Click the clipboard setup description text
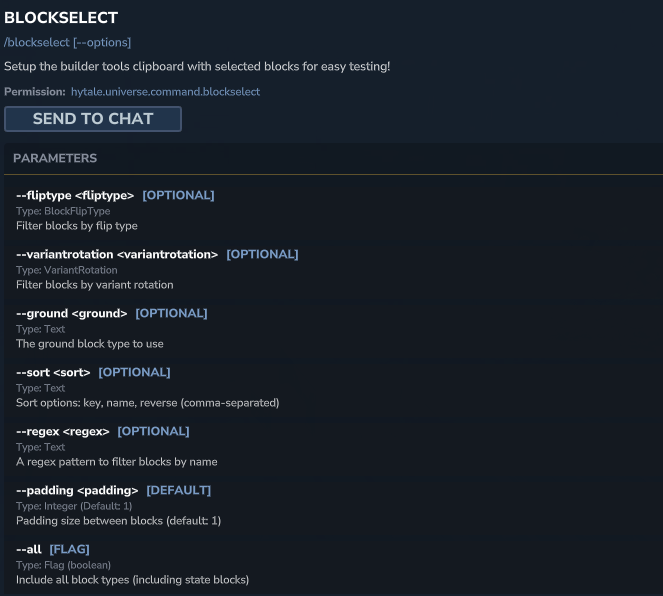663x596 pixels. [x=197, y=66]
